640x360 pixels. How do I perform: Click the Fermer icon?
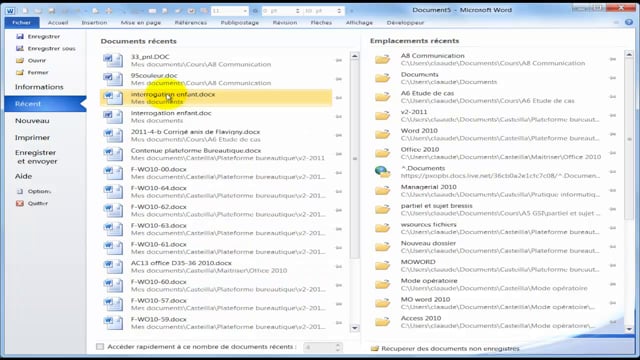pyautogui.click(x=20, y=72)
